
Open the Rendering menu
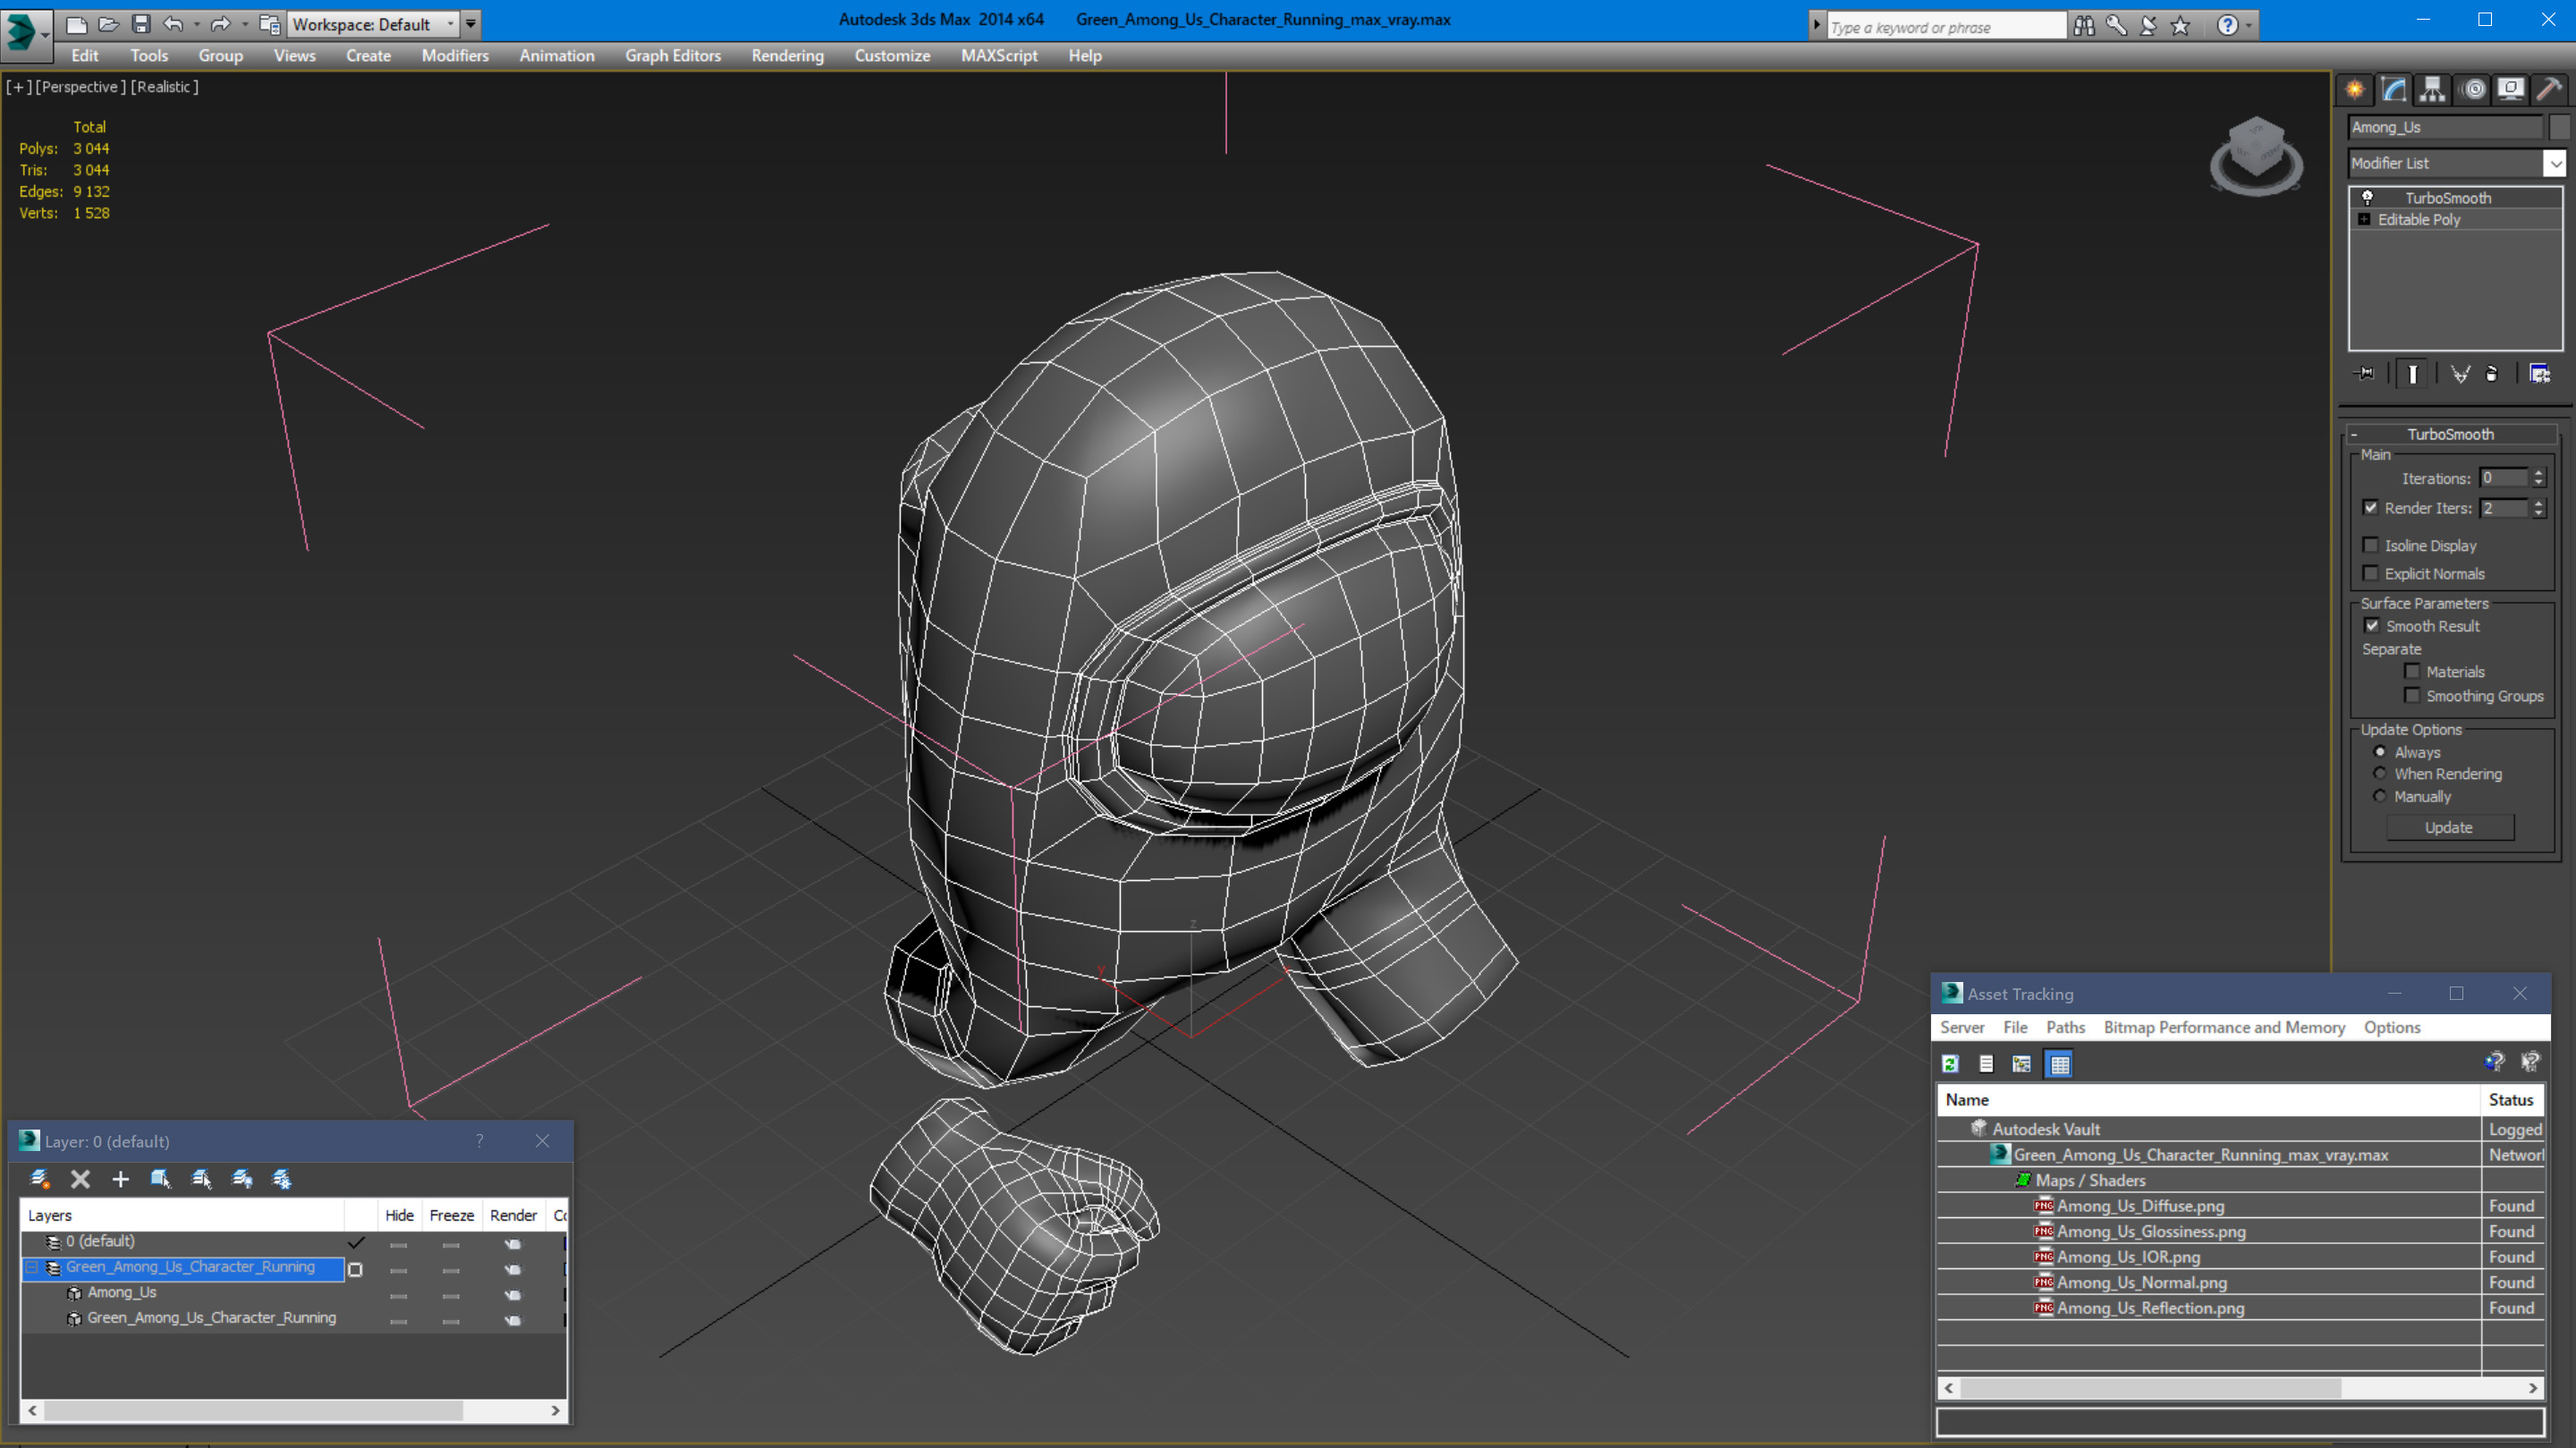[788, 56]
